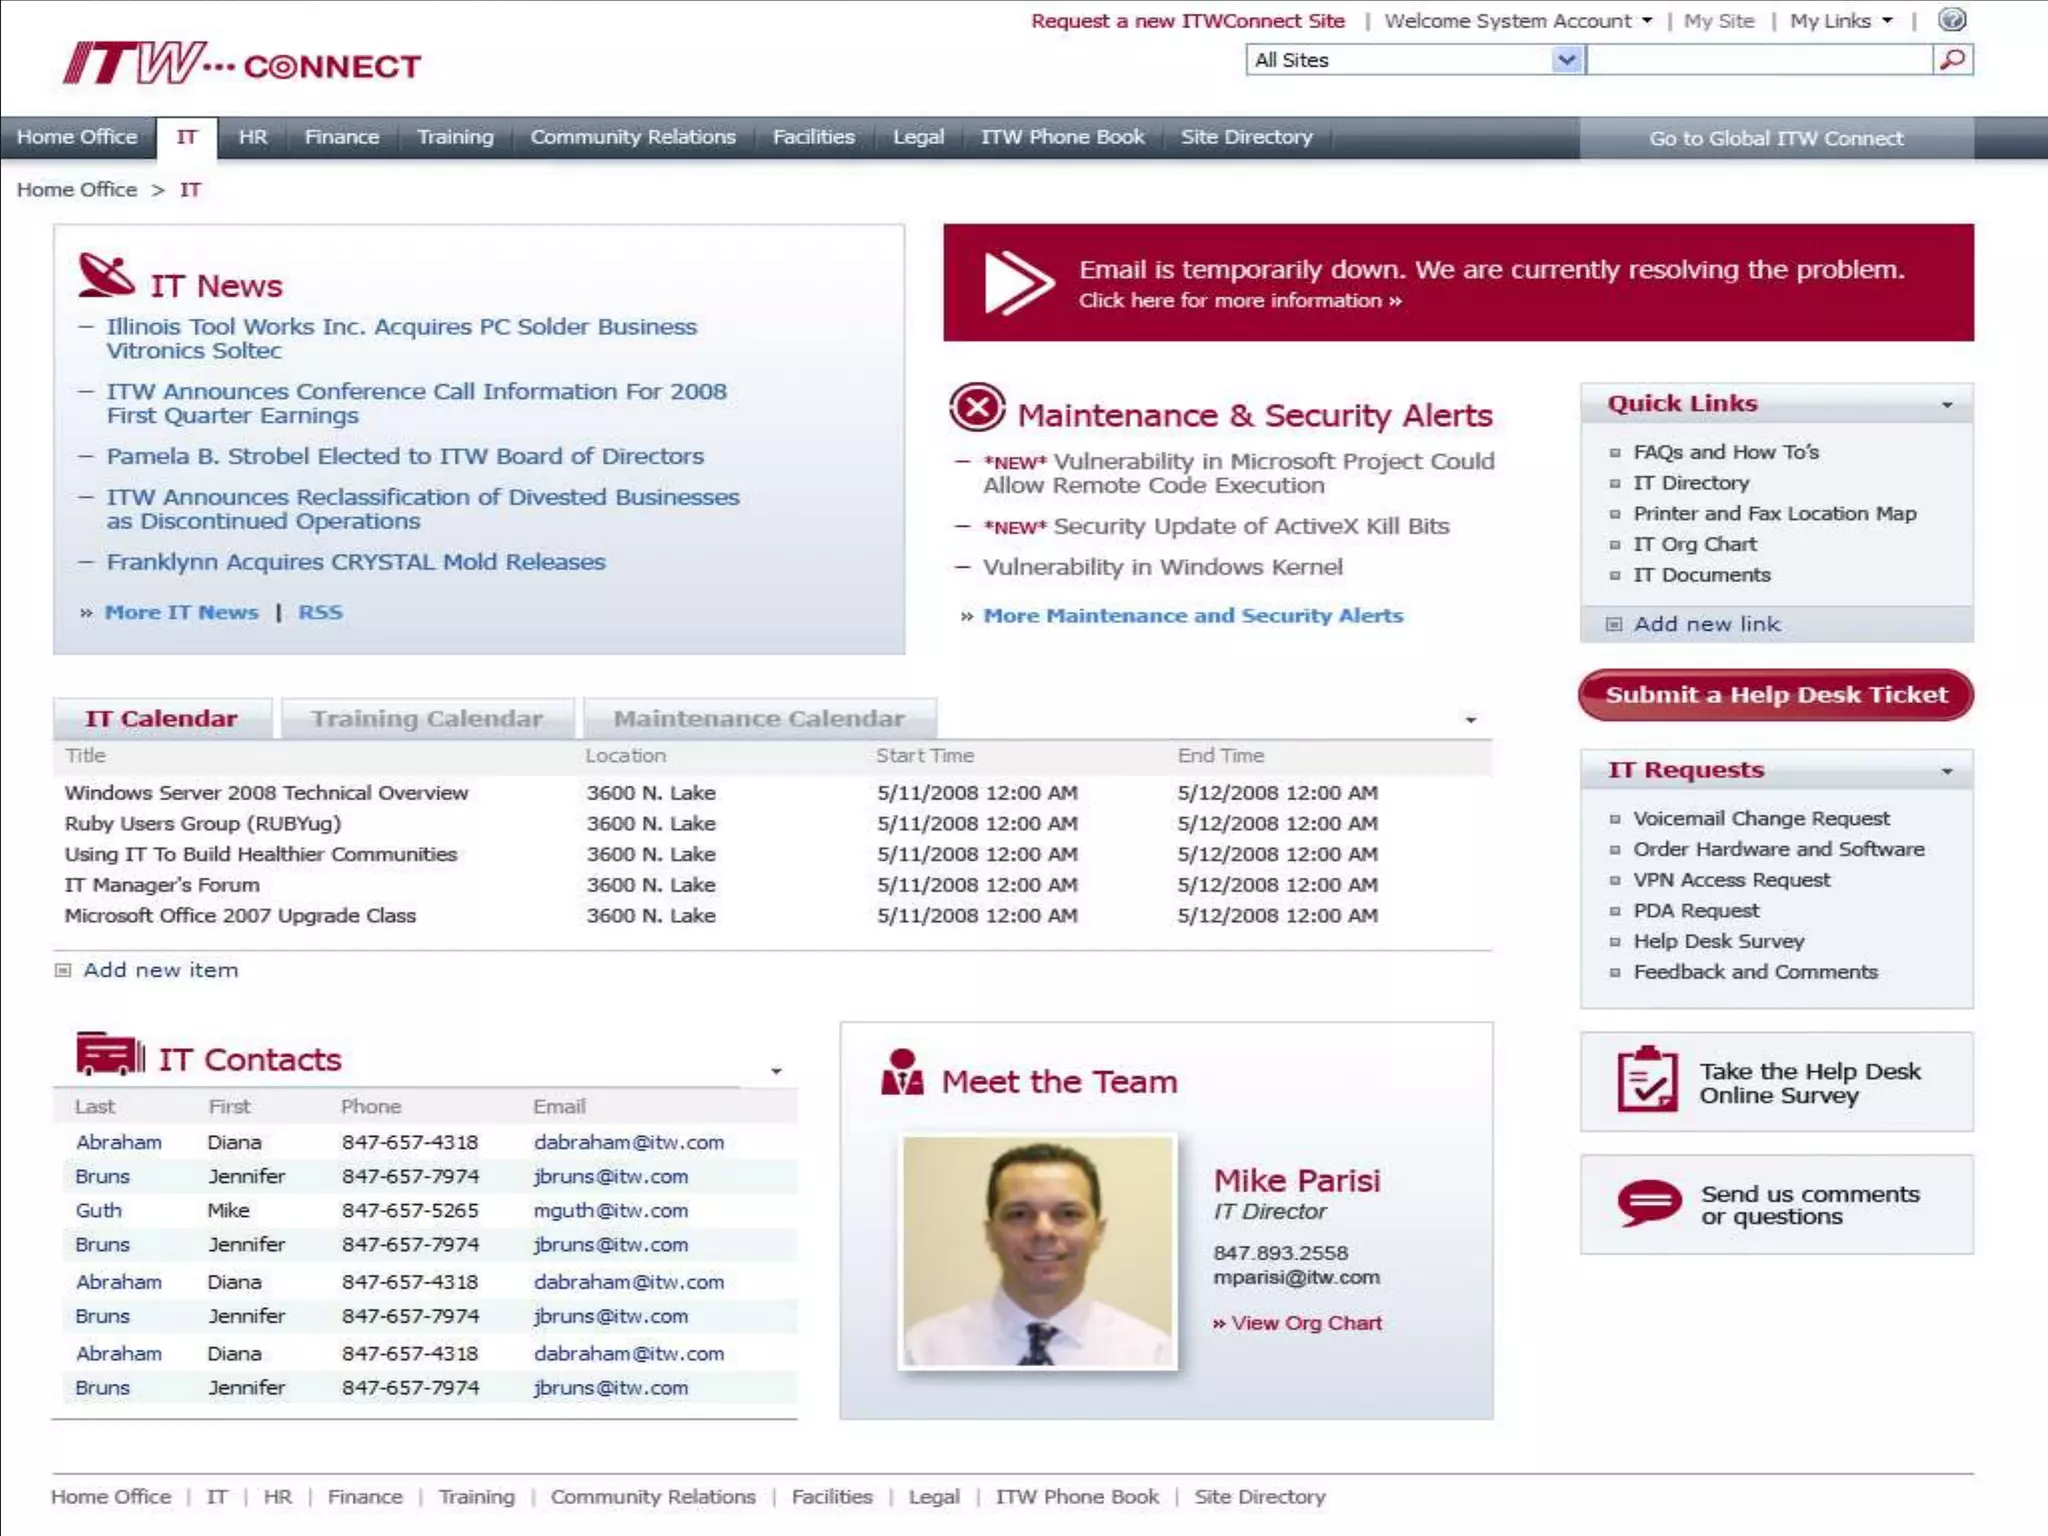The image size is (2048, 1536).
Task: Open the IT Requests panel menu arrow
Action: pos(1947,771)
